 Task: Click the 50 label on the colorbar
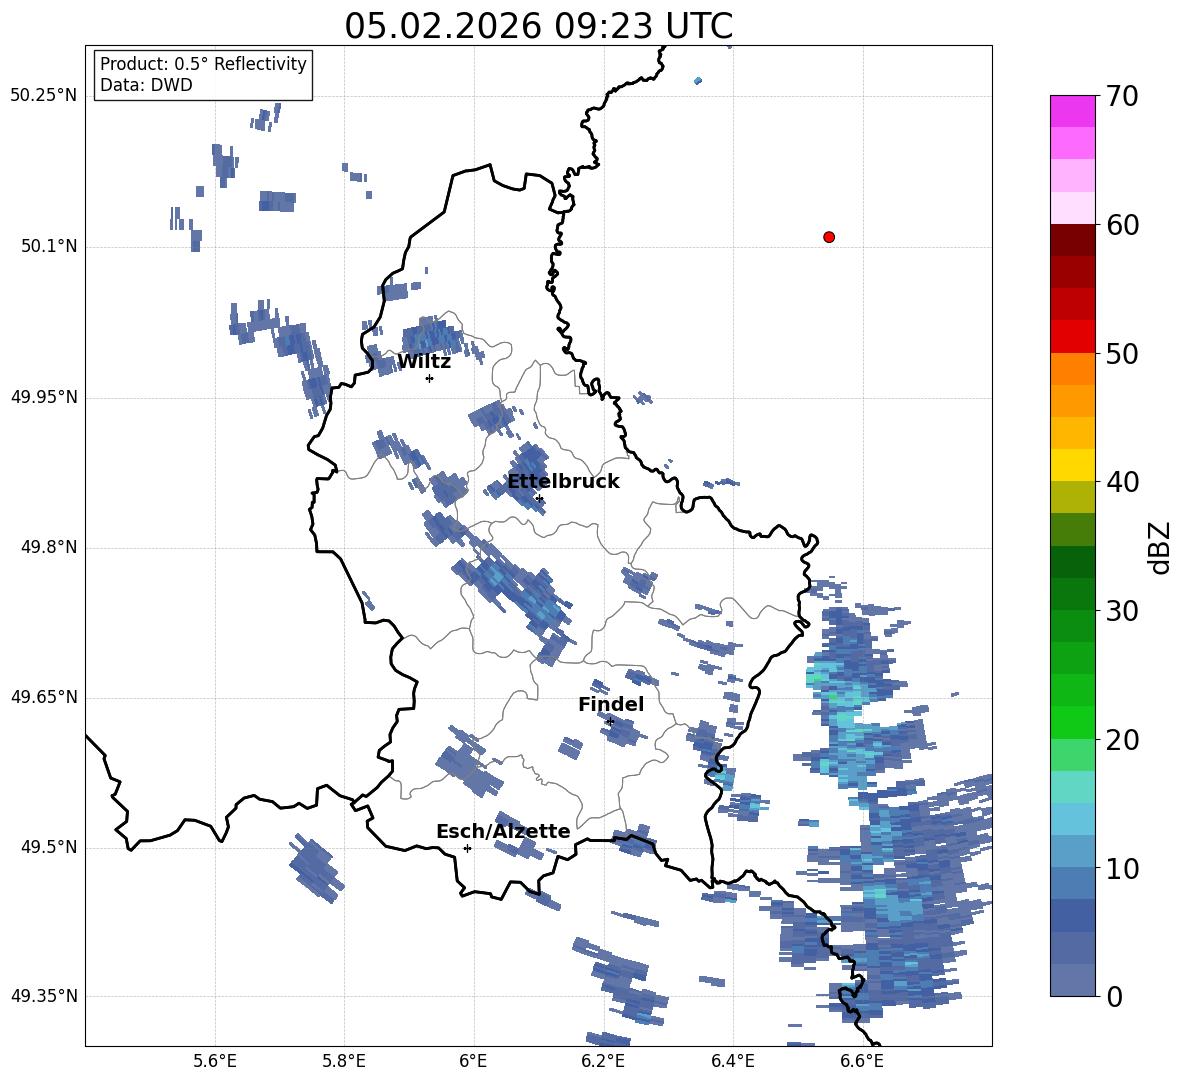1122,353
